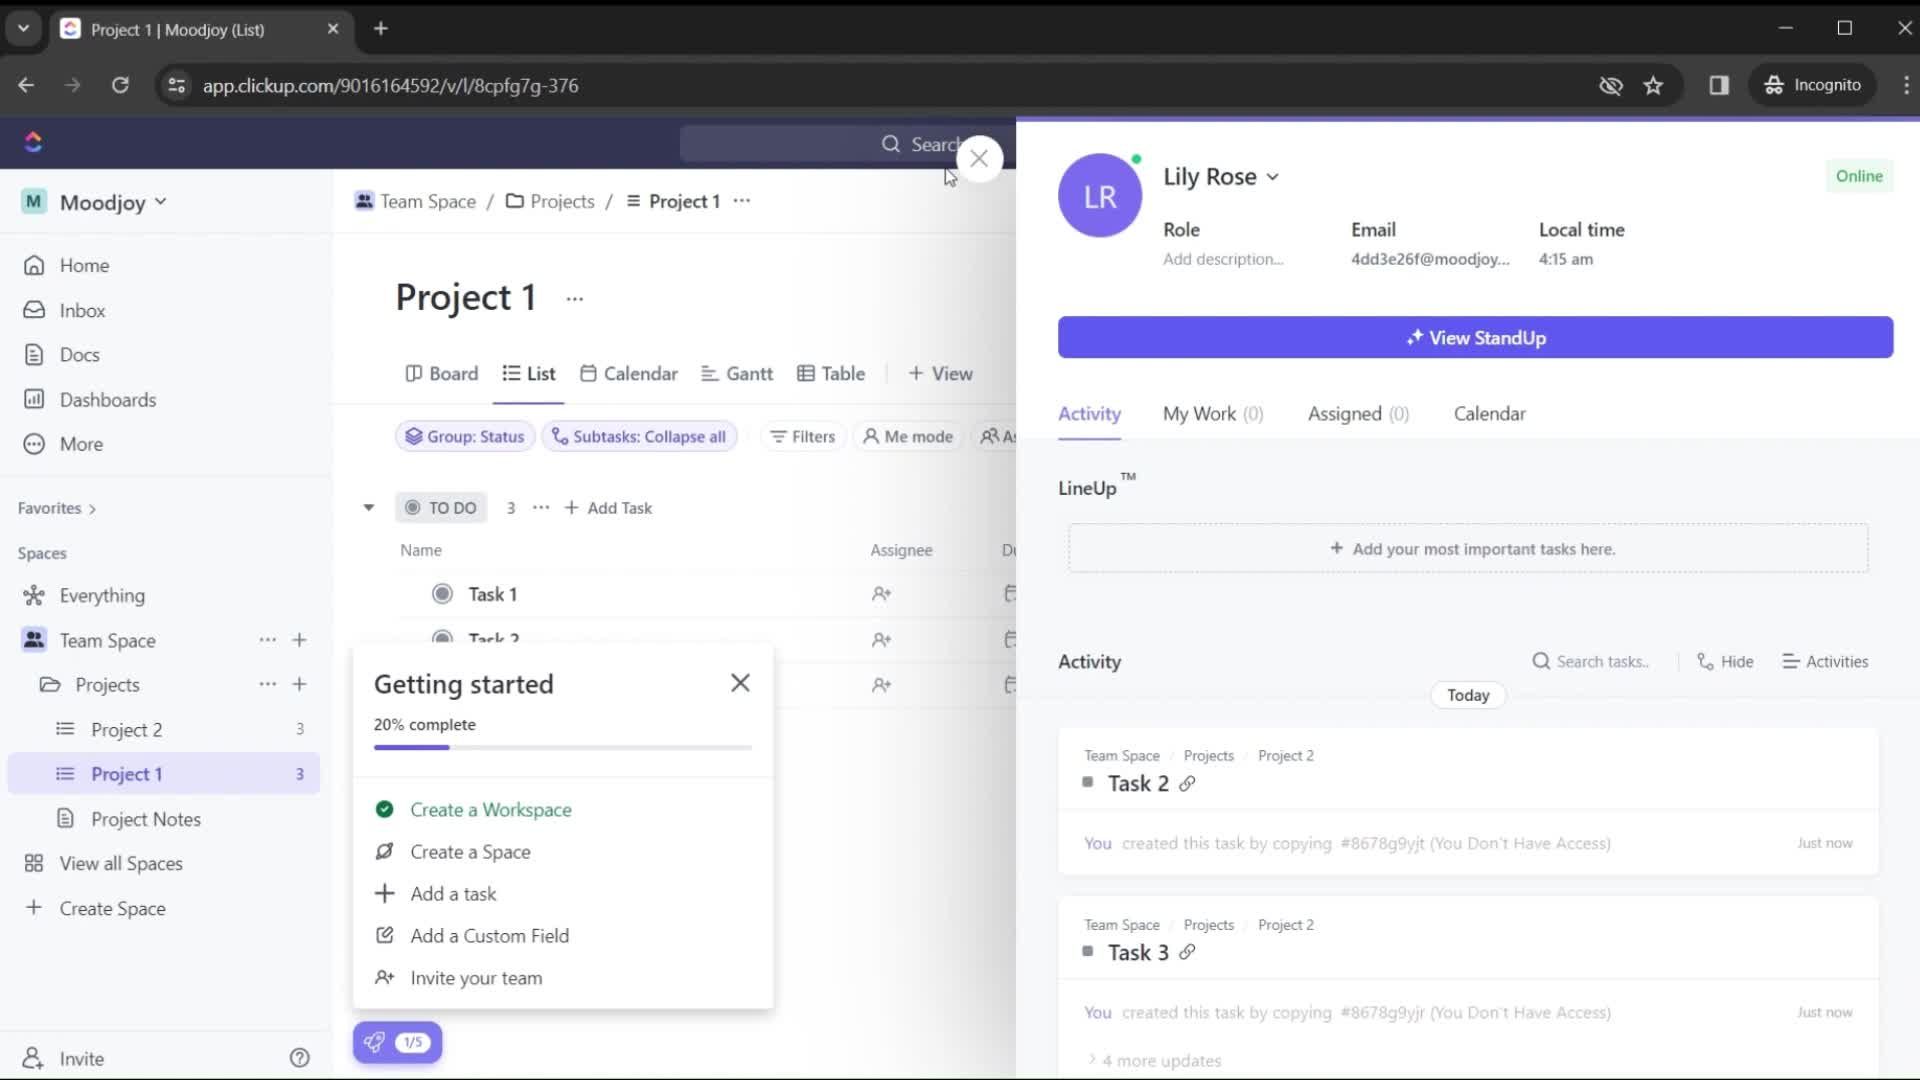Click the Team Space breadcrumb

click(416, 202)
